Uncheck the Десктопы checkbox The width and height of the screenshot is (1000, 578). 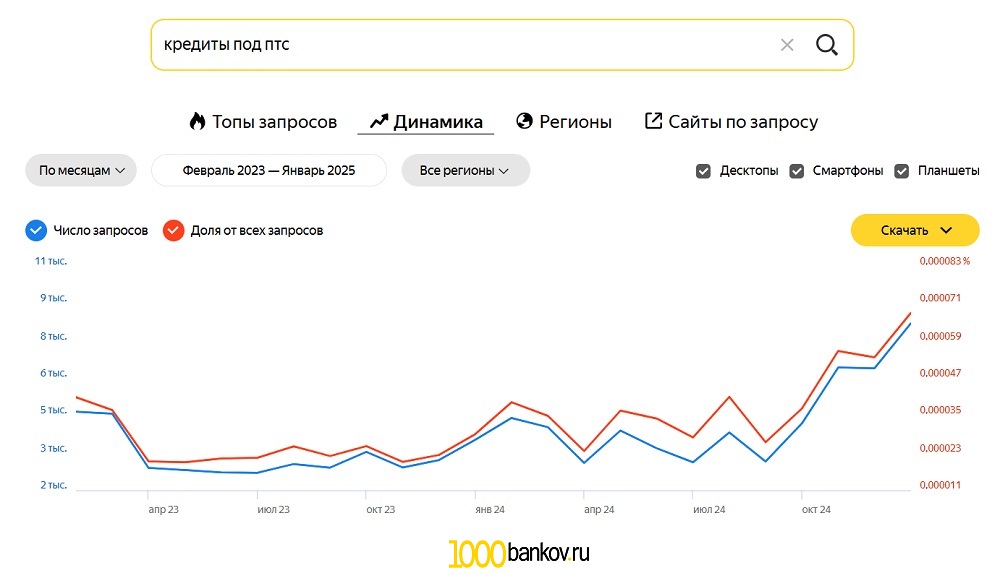pos(703,171)
